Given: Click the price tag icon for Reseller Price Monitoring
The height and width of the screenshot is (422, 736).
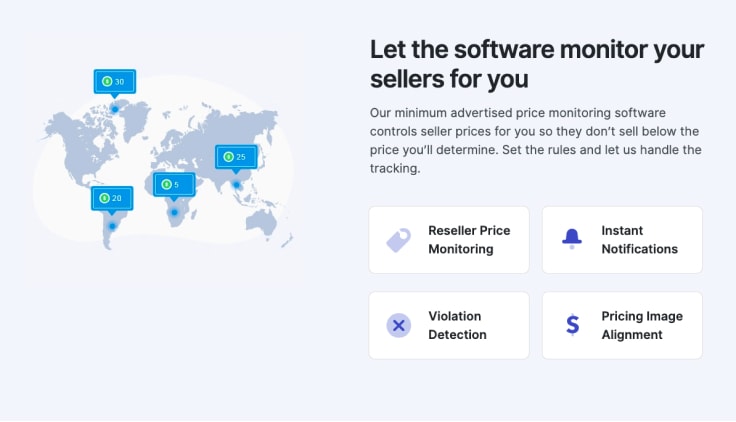Looking at the screenshot, I should tap(398, 240).
